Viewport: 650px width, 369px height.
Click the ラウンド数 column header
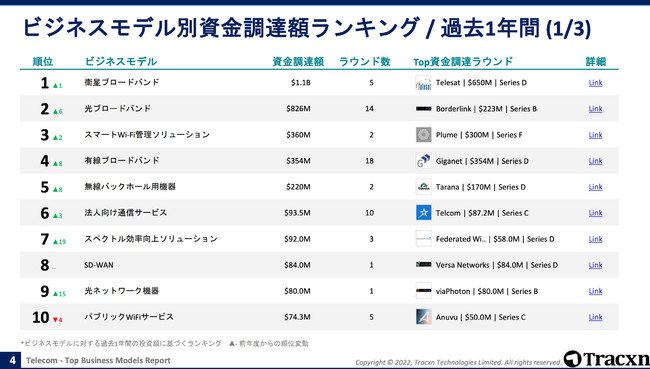pos(365,62)
